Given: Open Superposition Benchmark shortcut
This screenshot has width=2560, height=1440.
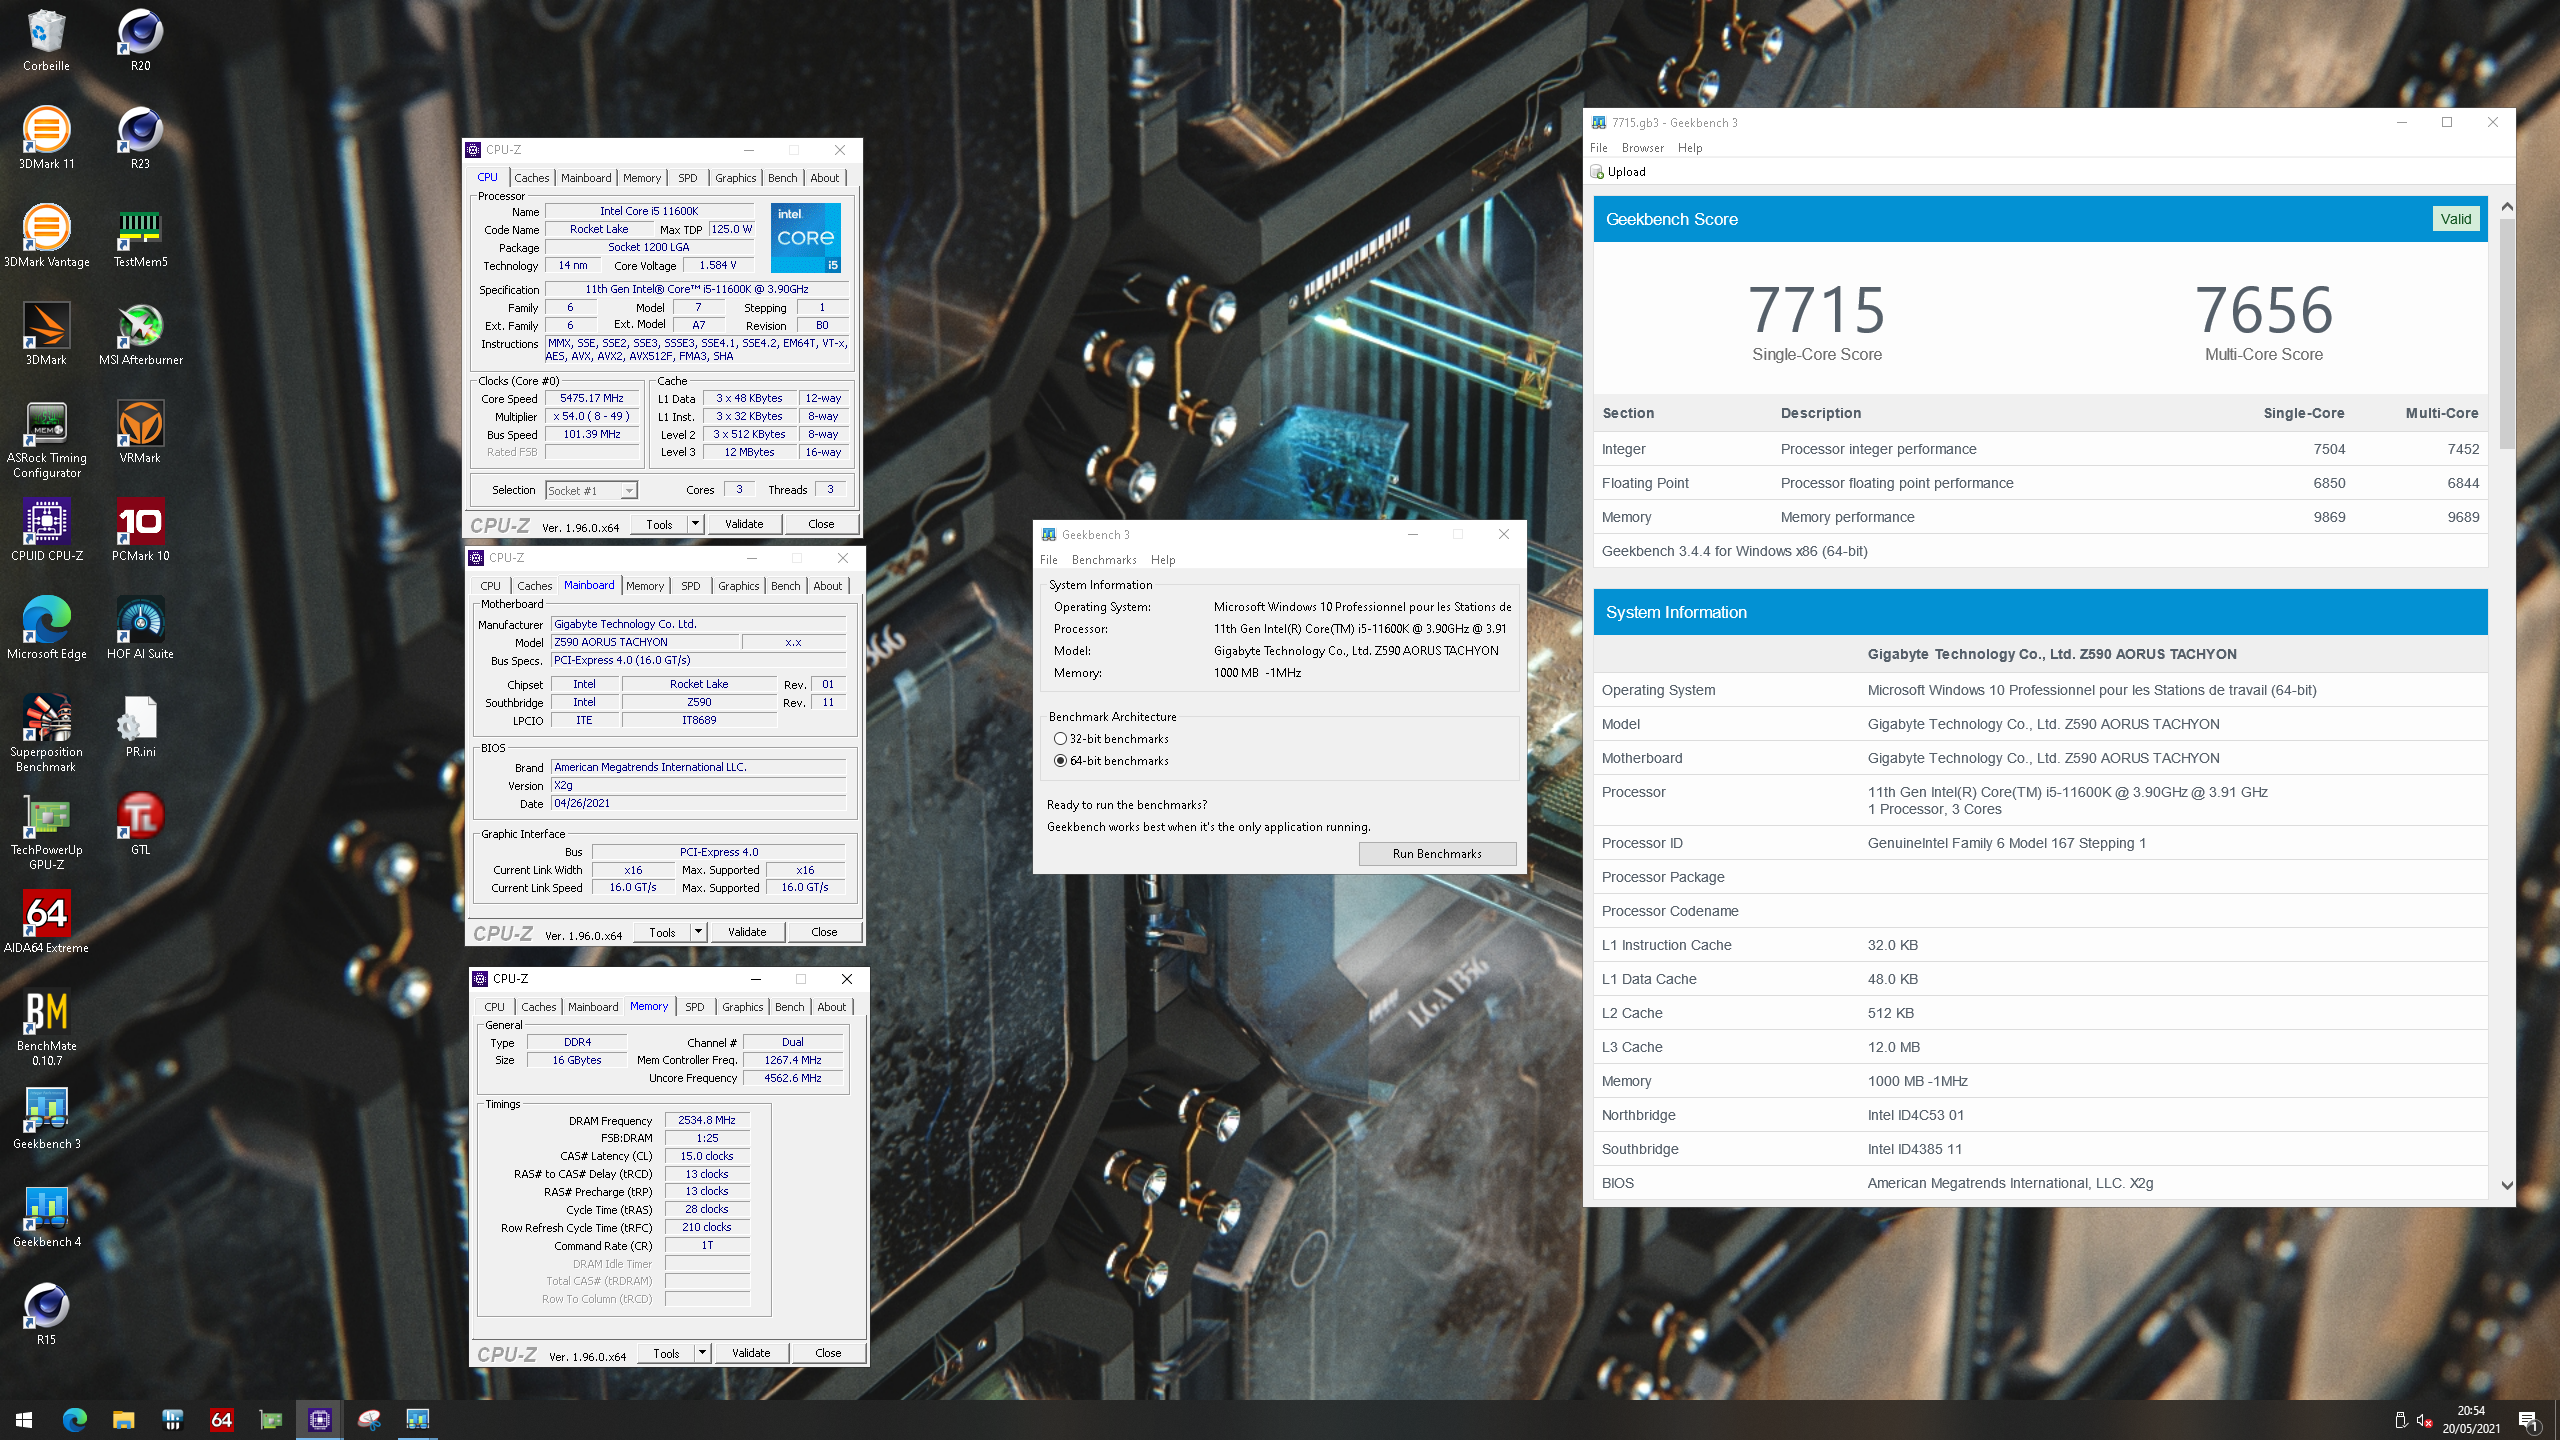Looking at the screenshot, I should coord(46,734).
